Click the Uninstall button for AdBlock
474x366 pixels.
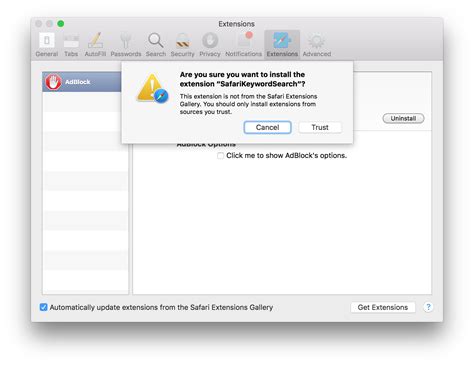(403, 118)
